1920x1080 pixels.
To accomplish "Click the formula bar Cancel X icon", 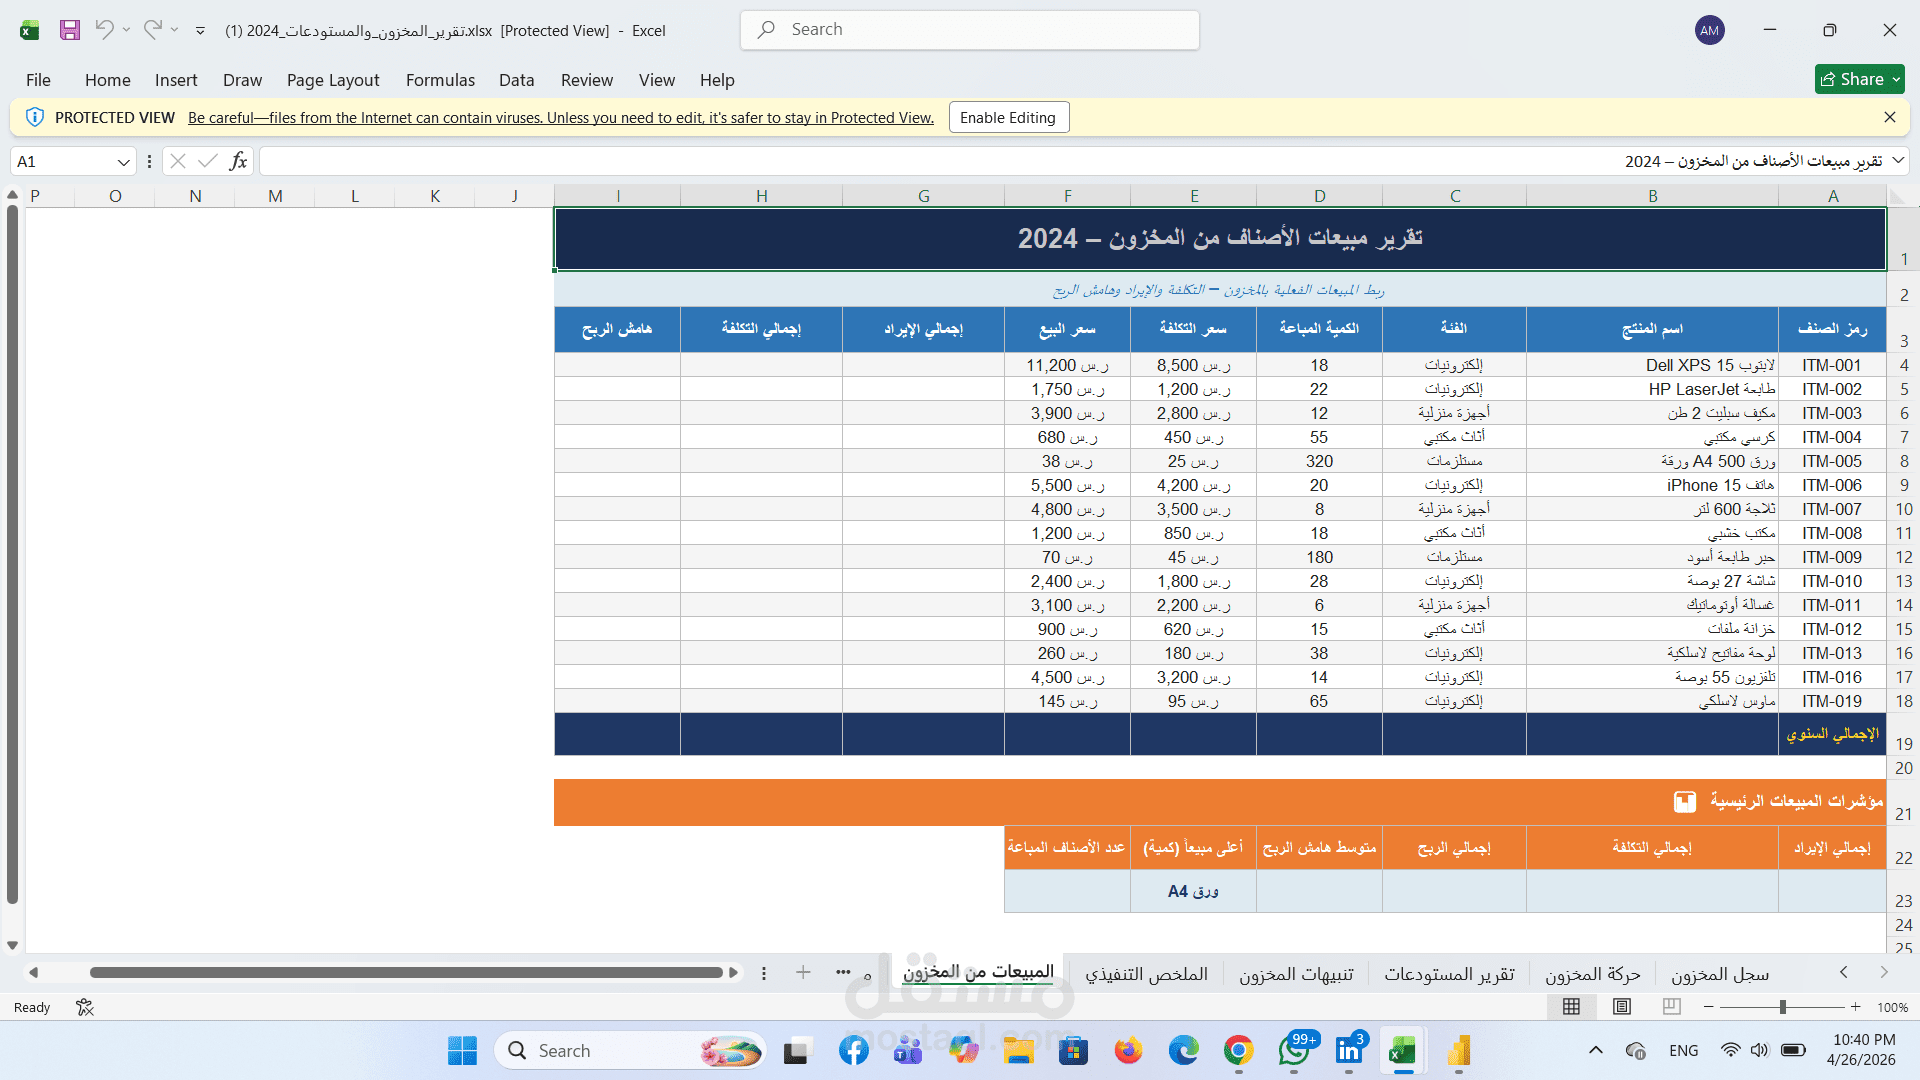I will coord(178,161).
